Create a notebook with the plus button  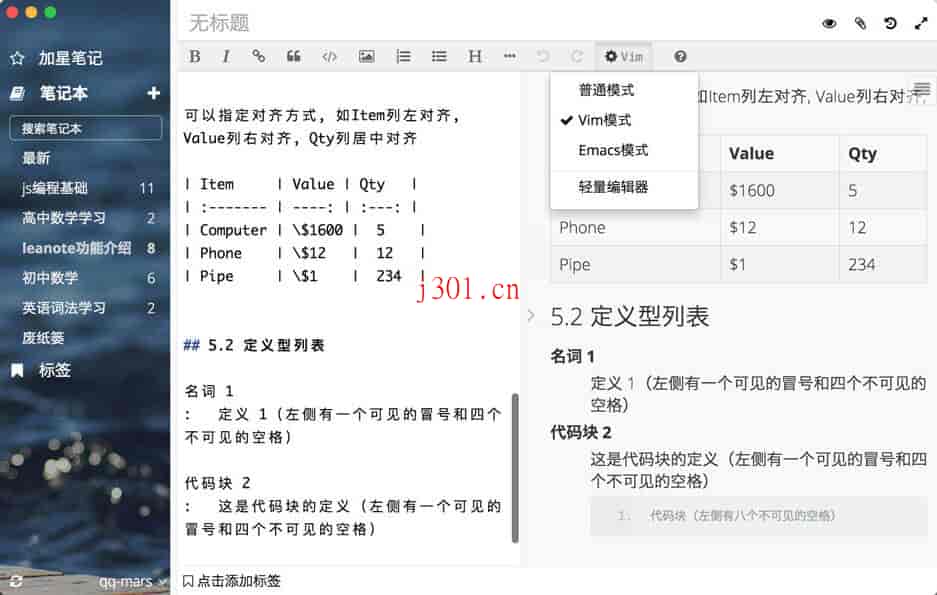(153, 92)
